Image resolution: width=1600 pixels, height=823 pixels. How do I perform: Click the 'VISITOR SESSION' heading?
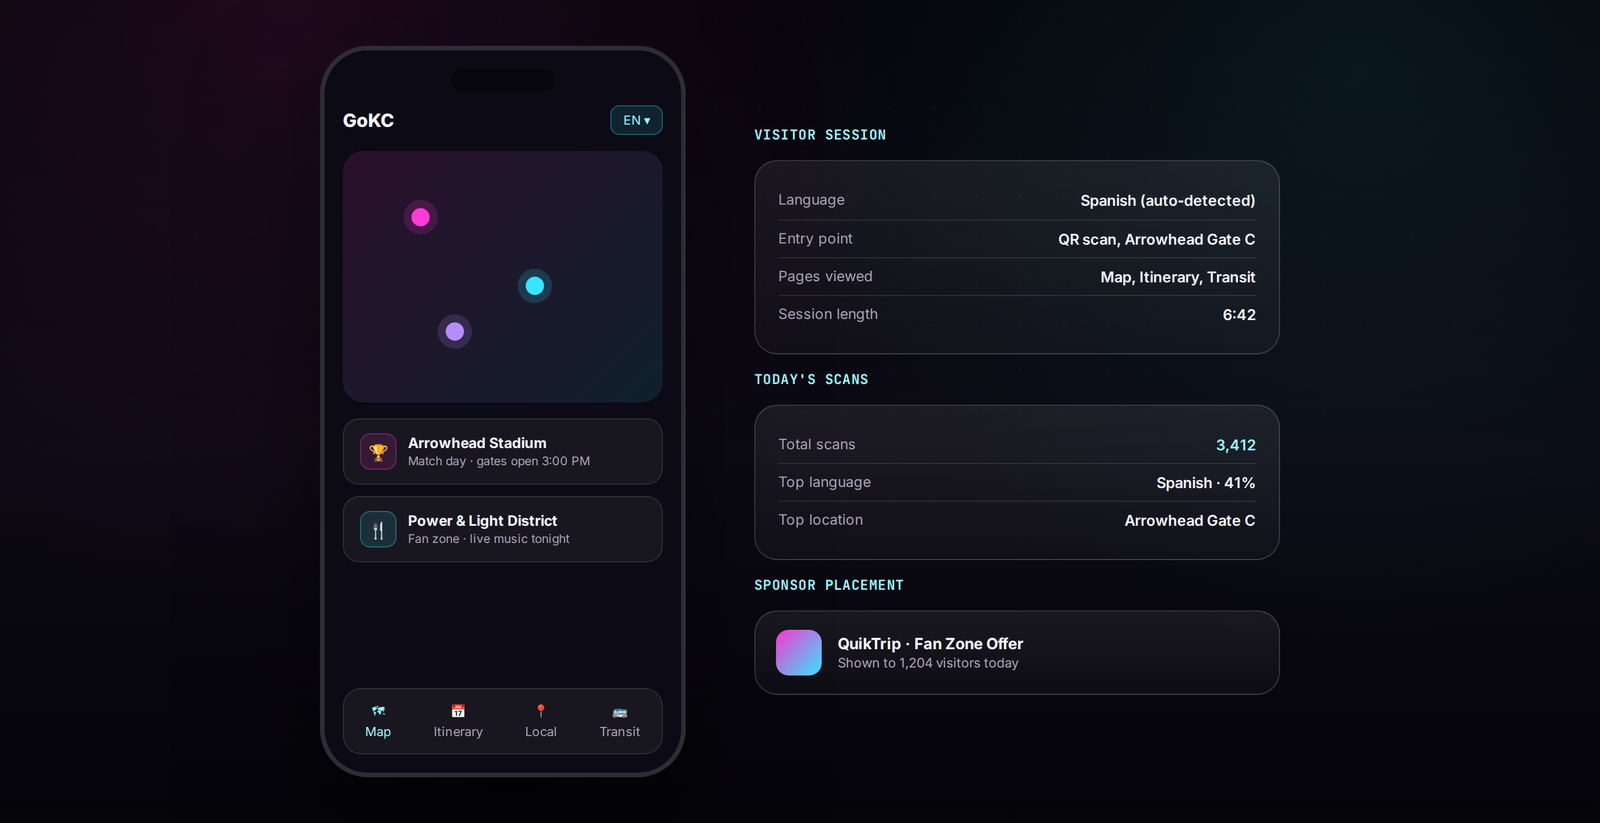click(x=820, y=135)
